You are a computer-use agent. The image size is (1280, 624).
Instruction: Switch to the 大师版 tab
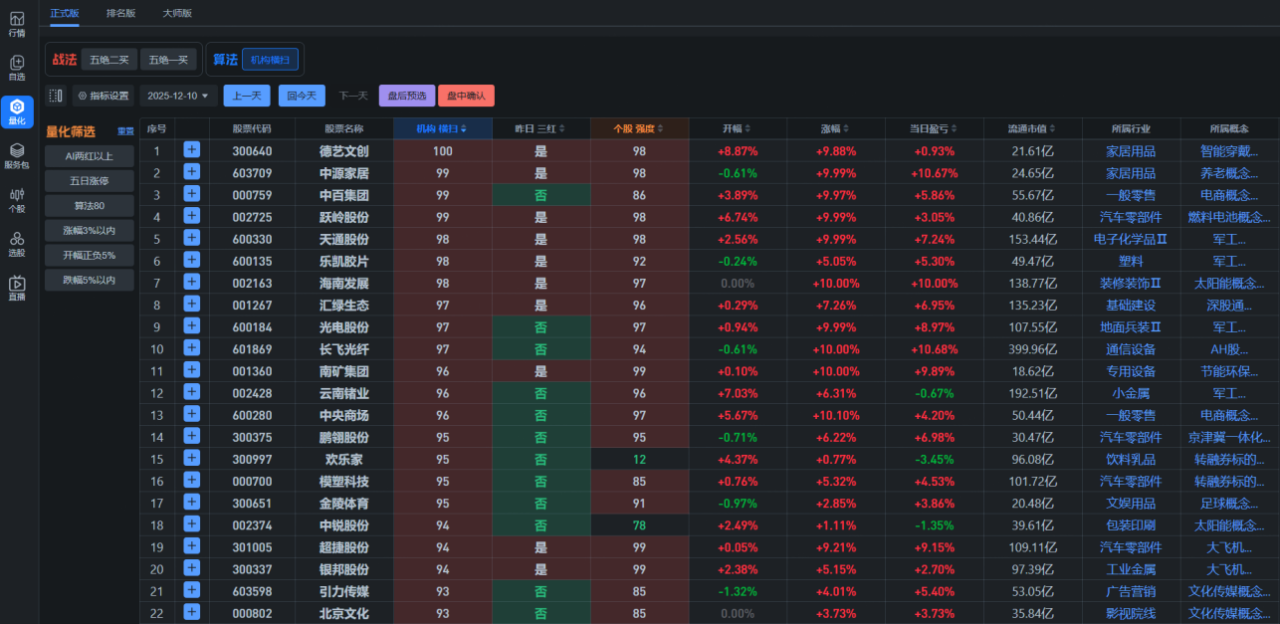click(177, 13)
